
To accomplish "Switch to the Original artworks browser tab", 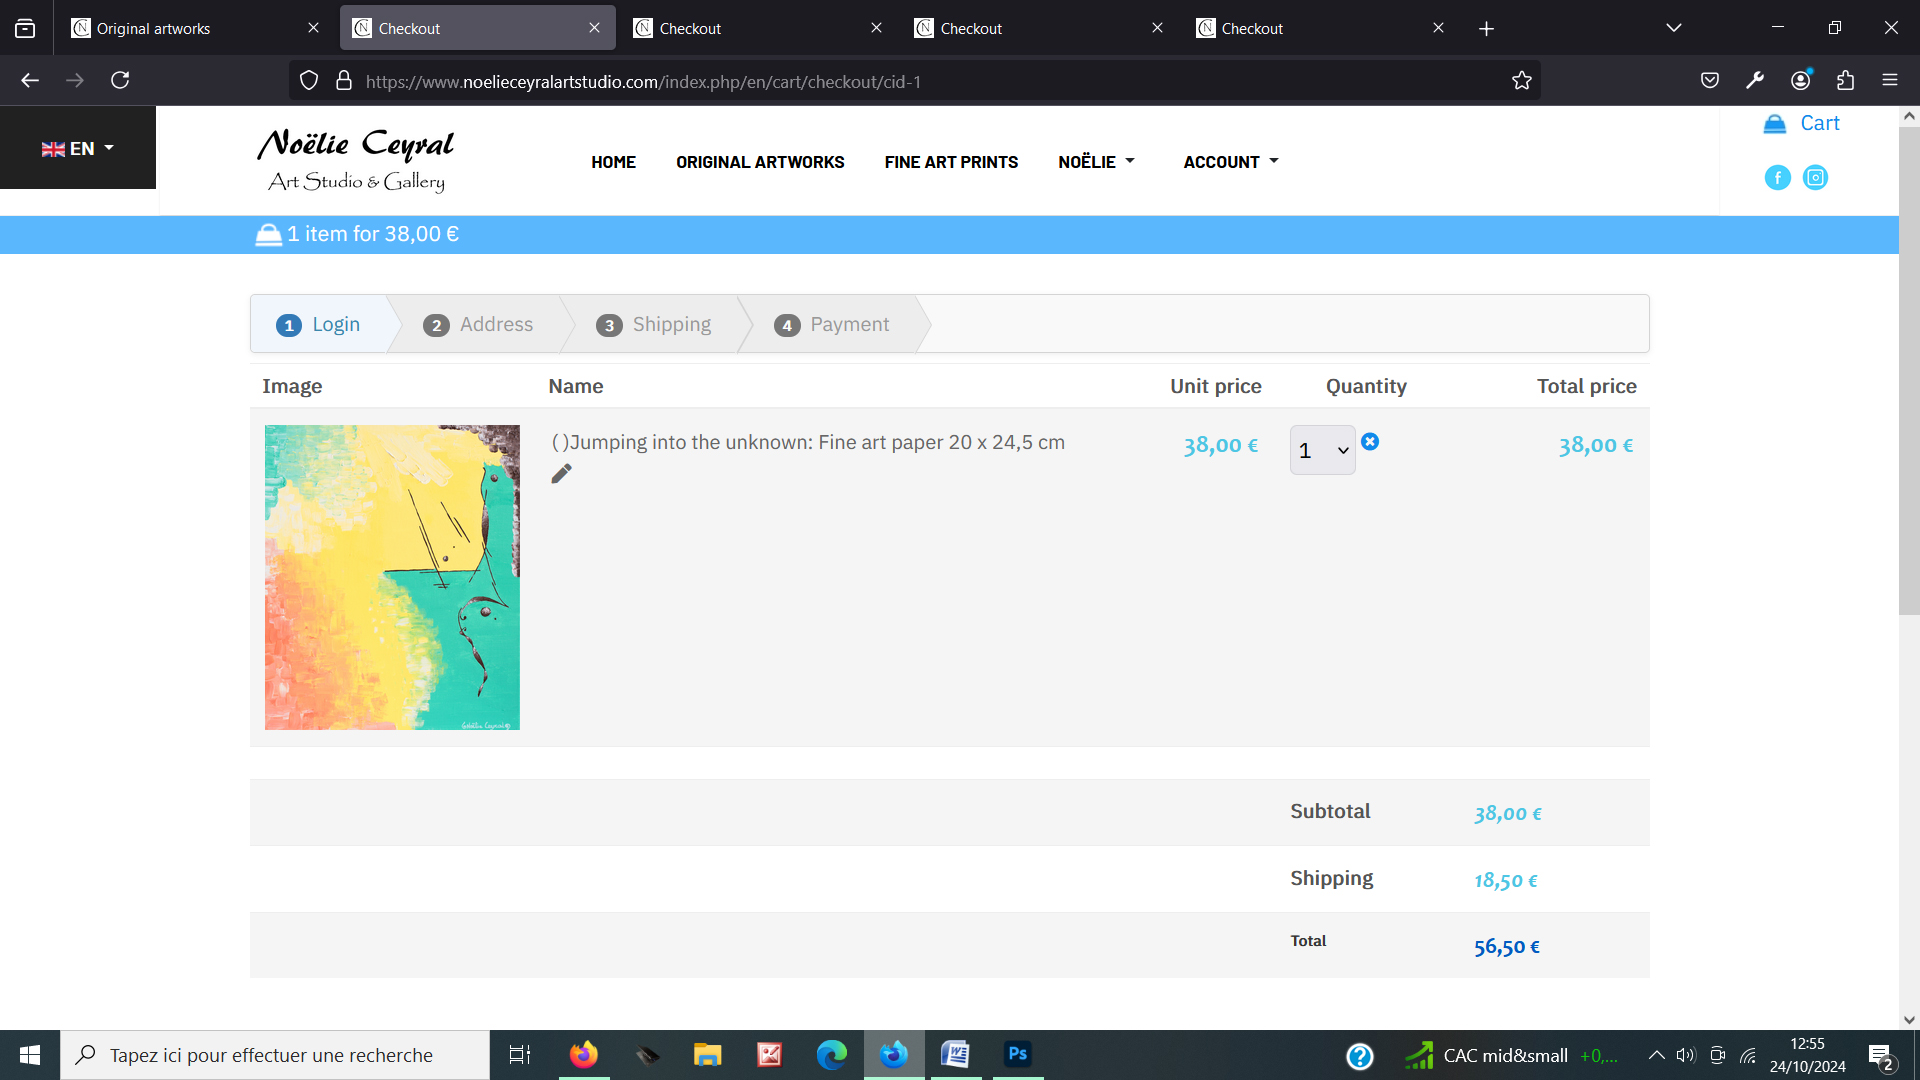I will pyautogui.click(x=190, y=28).
